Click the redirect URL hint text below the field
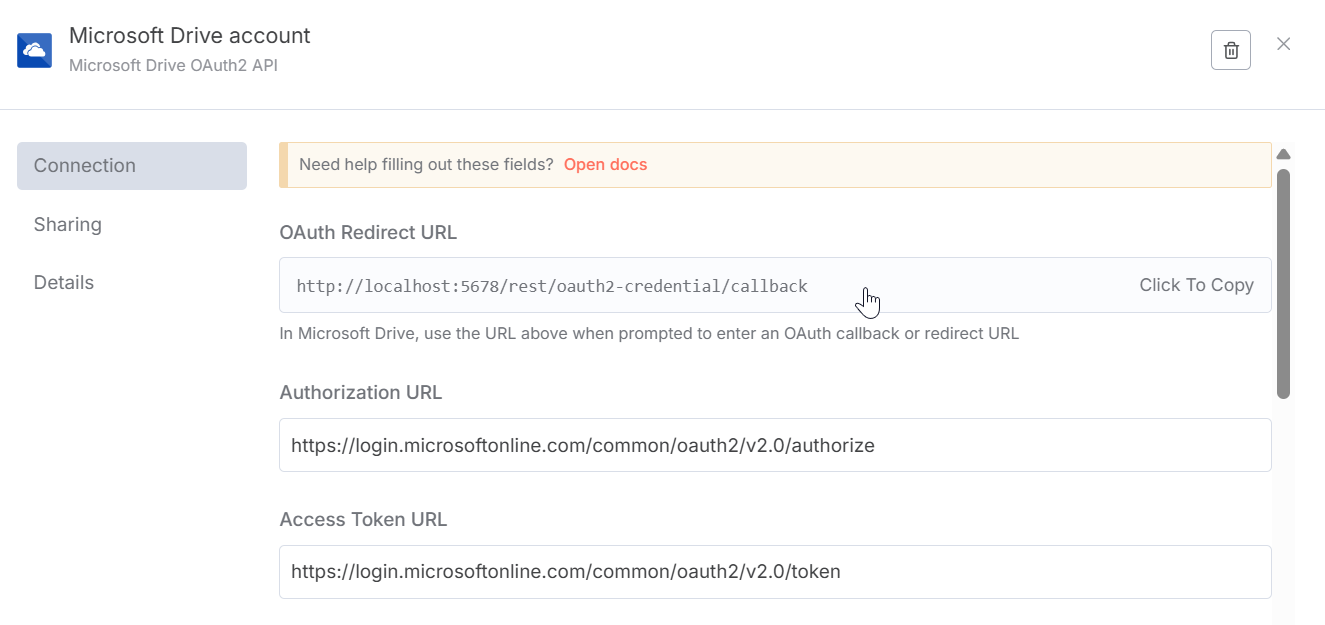This screenshot has width=1325, height=625. 649,334
